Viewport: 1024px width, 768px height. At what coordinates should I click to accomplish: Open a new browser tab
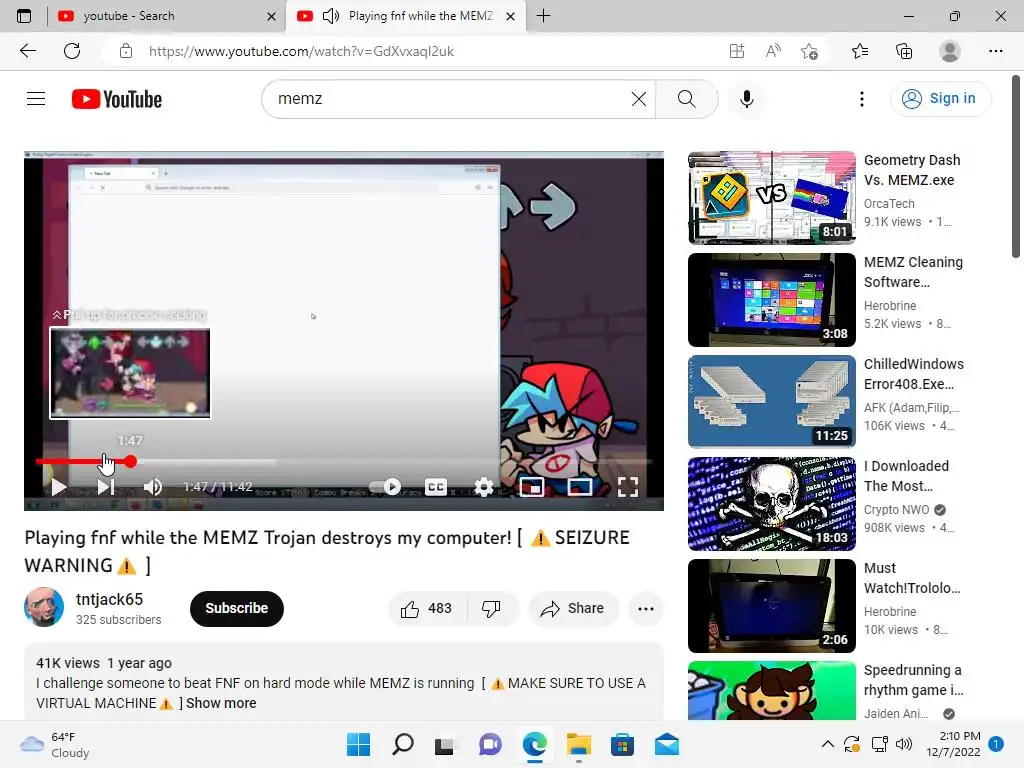coord(543,16)
